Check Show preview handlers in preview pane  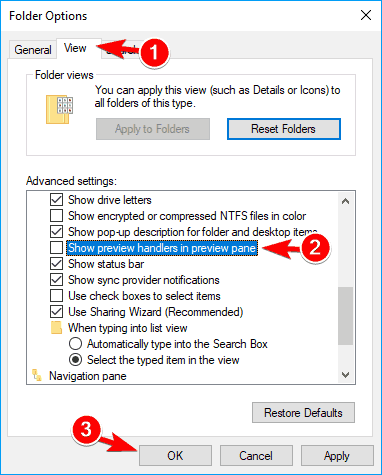coord(56,248)
